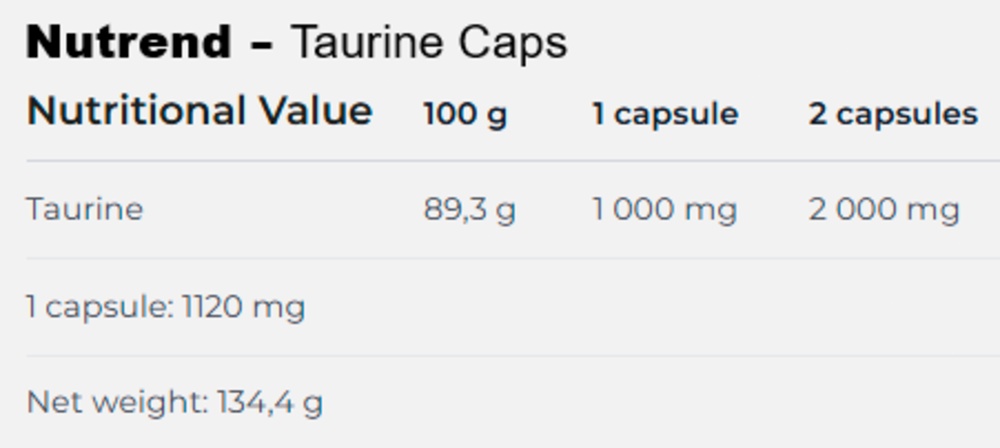Select the 100 g column header
Image resolution: width=1000 pixels, height=448 pixels.
point(465,115)
